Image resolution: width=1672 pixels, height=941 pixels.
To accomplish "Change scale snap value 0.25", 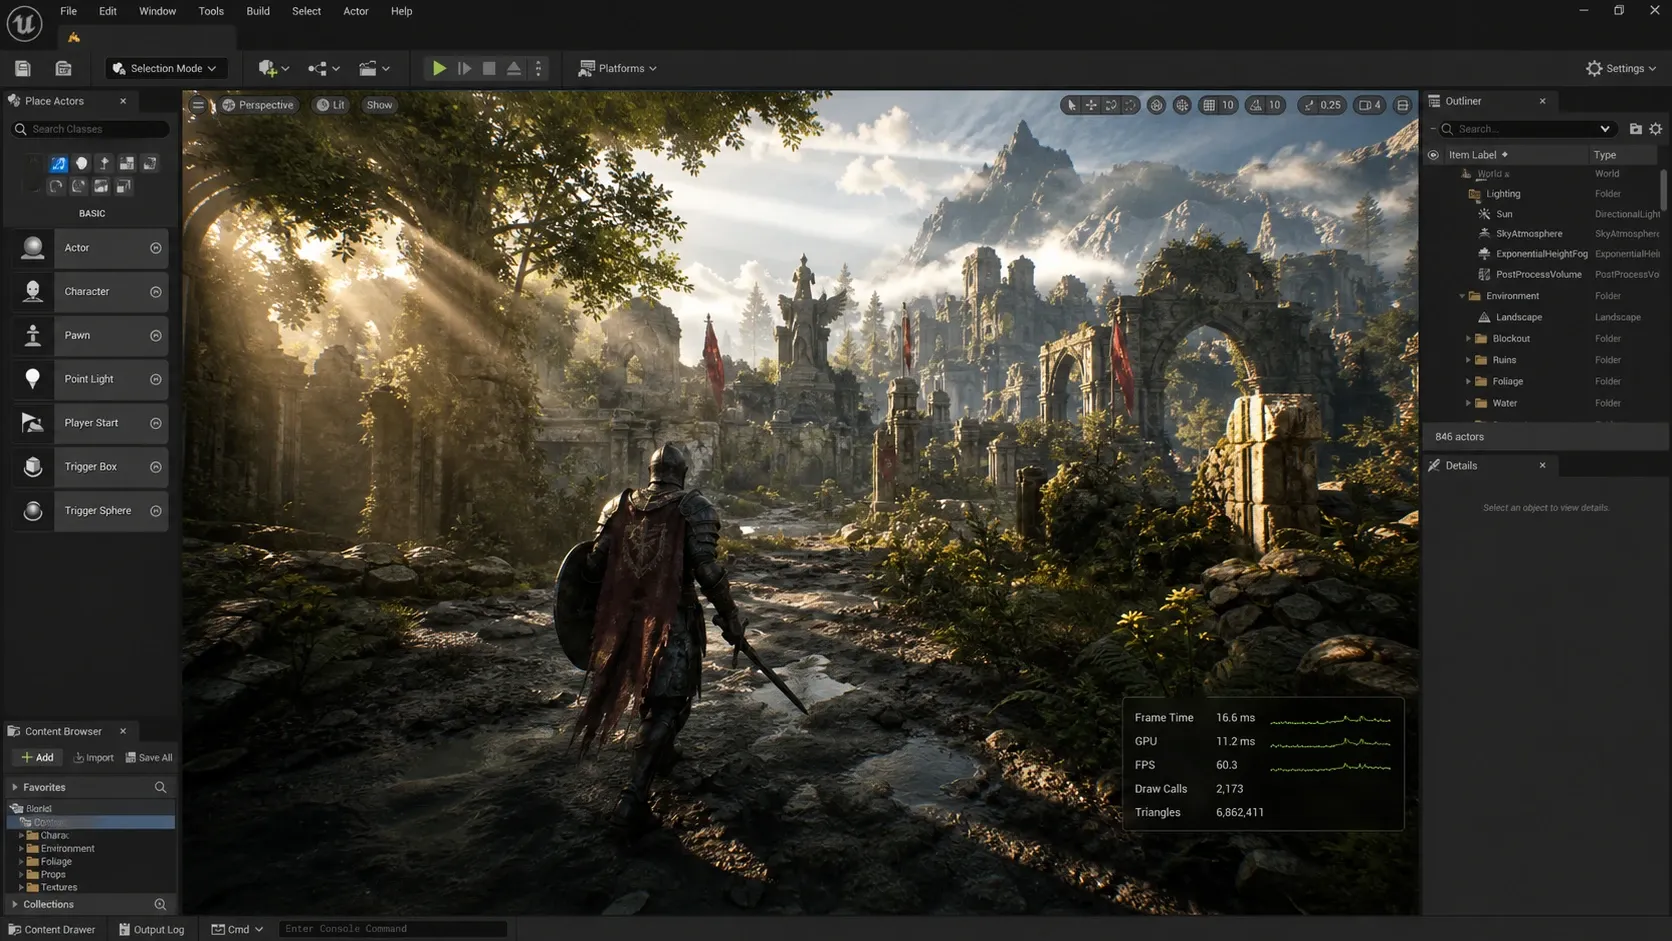I will click(x=1331, y=105).
